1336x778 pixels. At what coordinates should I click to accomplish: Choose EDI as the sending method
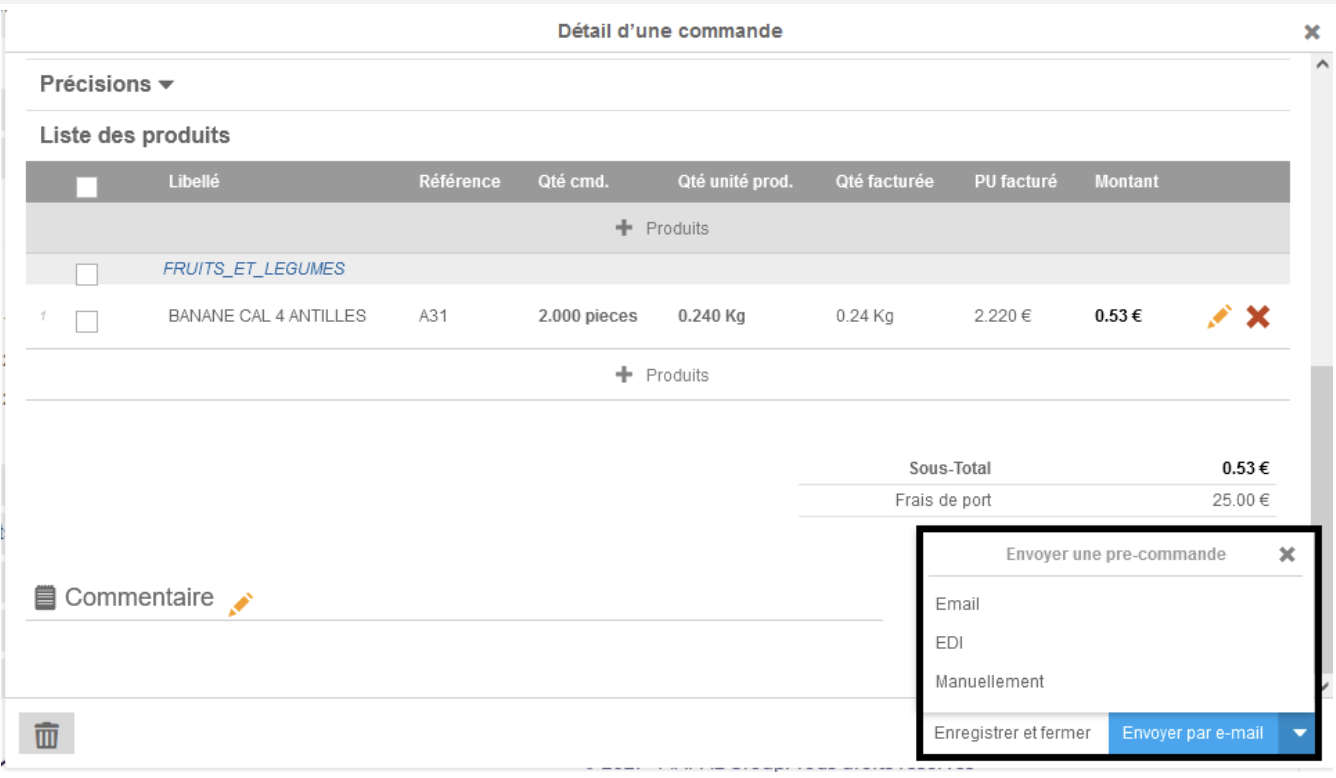[949, 643]
